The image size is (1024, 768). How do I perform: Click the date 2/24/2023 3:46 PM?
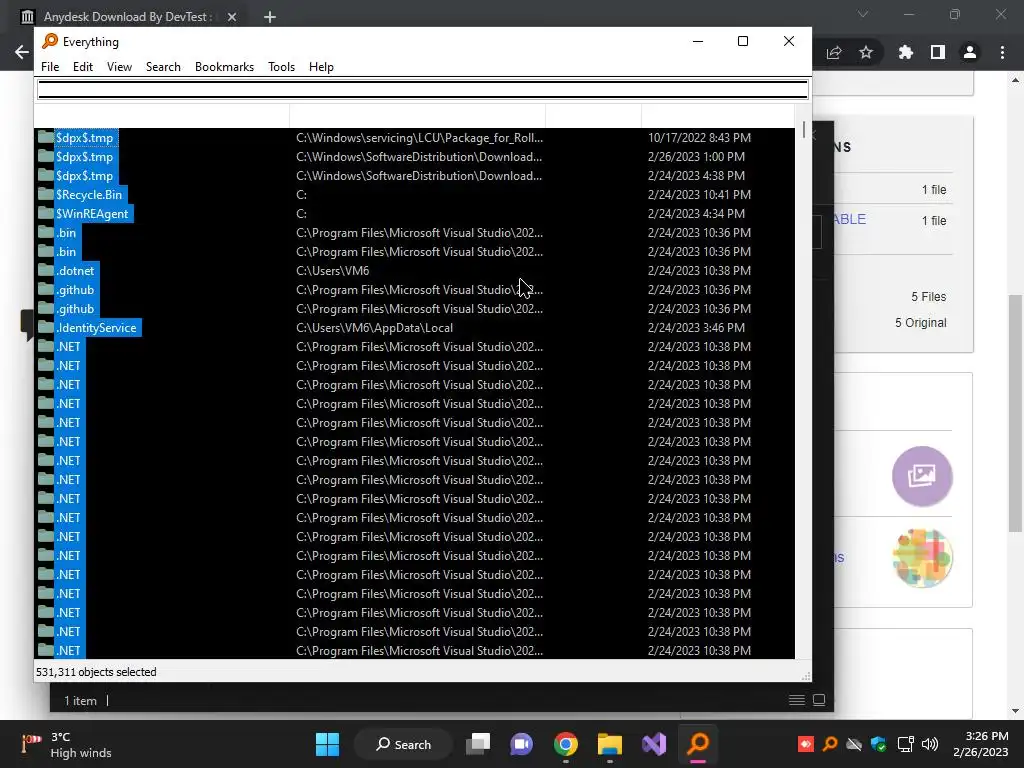click(x=696, y=328)
